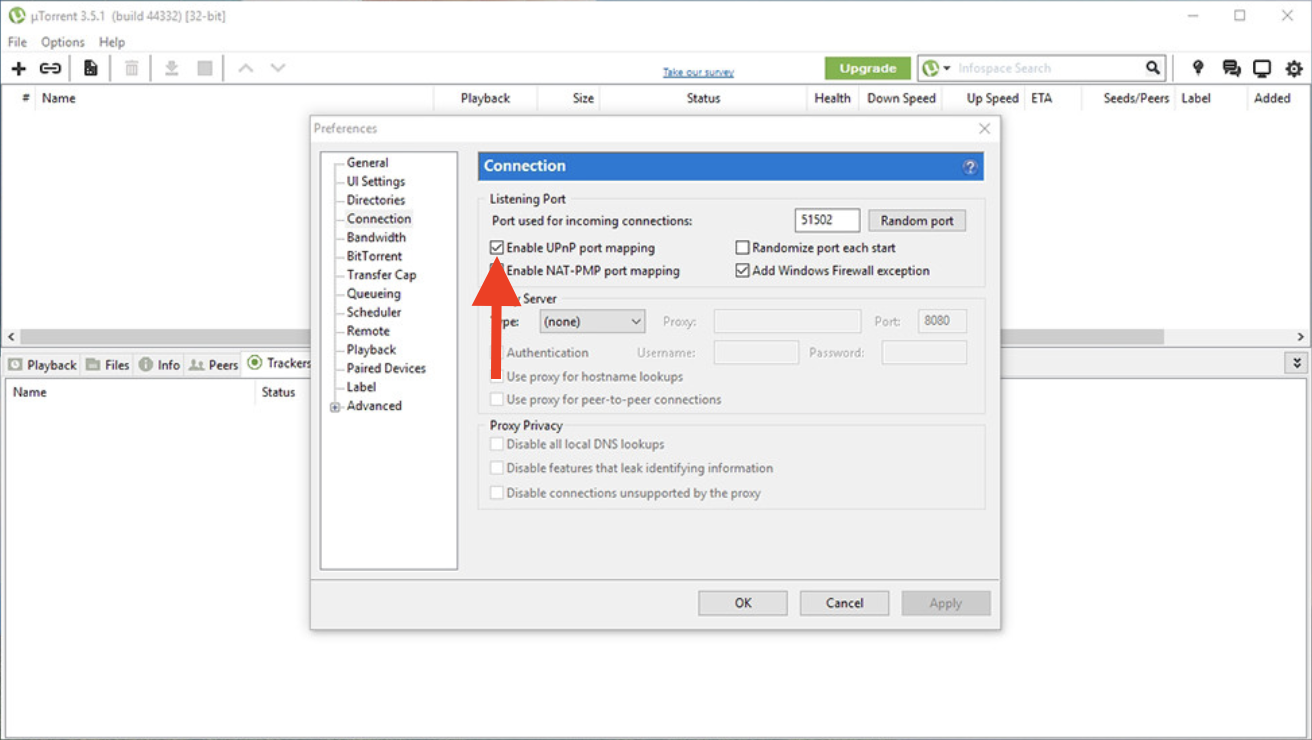Toggle Add Windows Firewall exception checkbox
The height and width of the screenshot is (740, 1312).
pos(742,270)
